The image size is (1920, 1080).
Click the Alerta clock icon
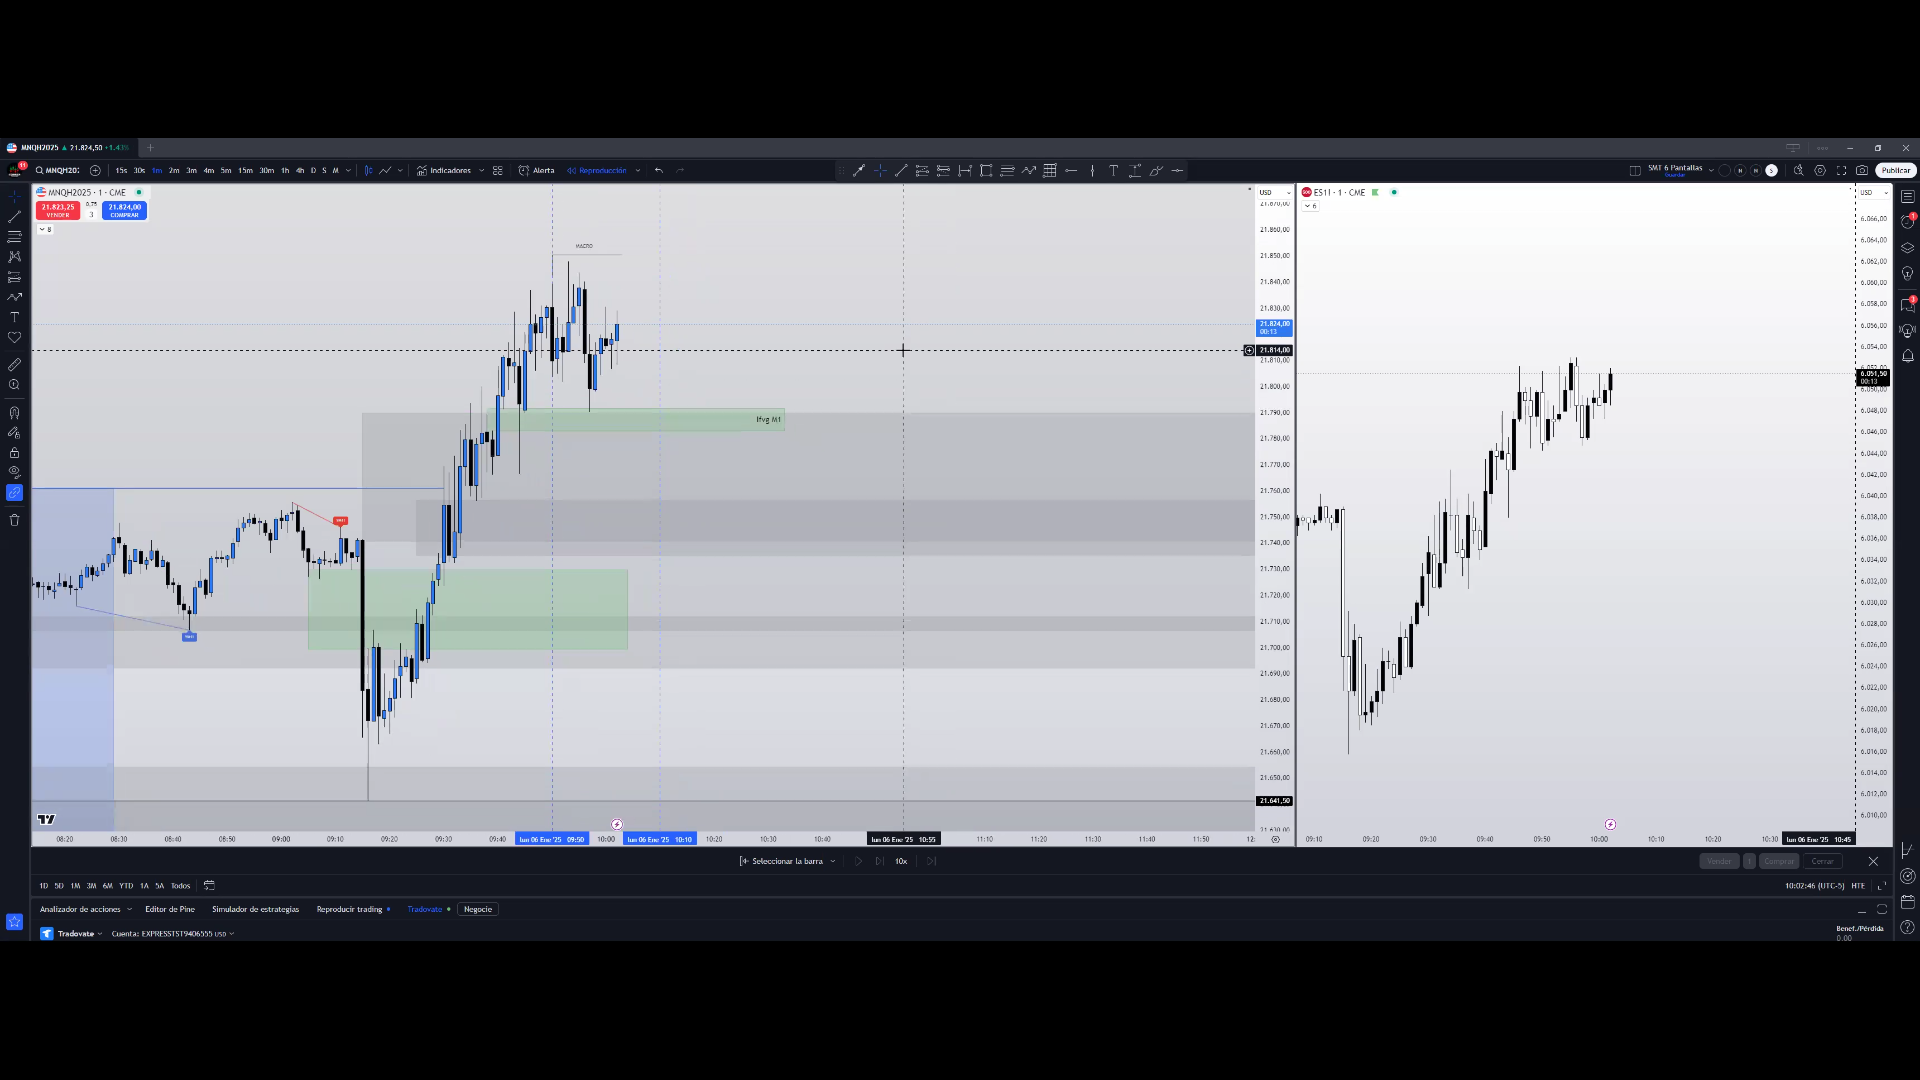pyautogui.click(x=524, y=170)
